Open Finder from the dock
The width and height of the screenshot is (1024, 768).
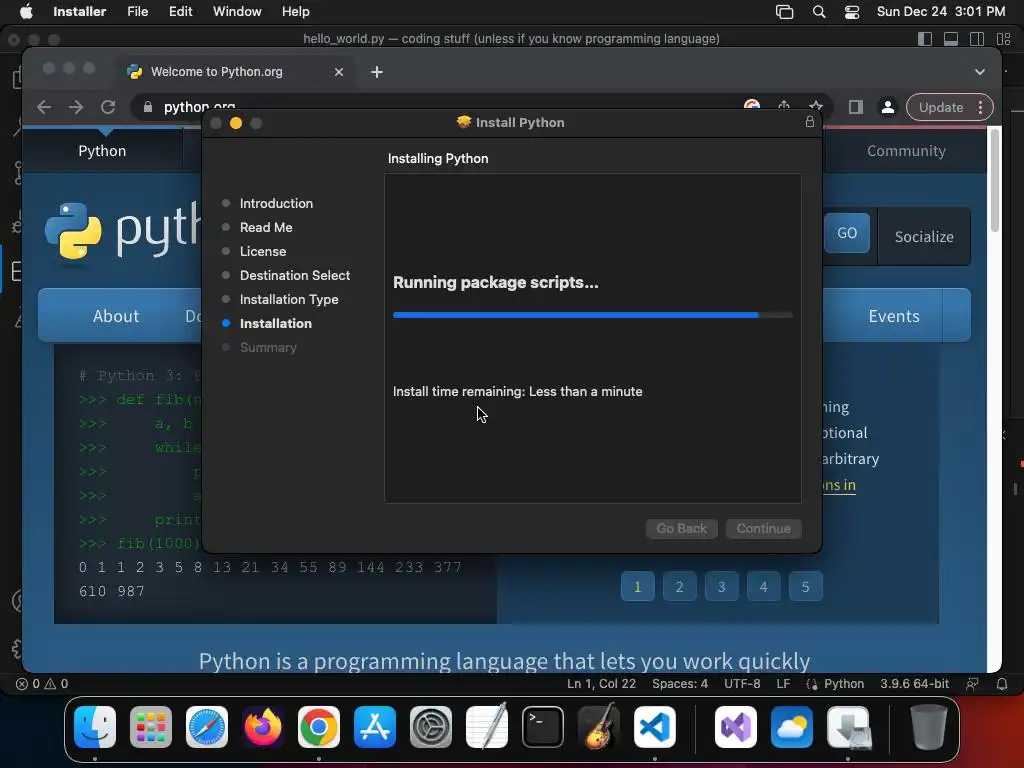[95, 727]
